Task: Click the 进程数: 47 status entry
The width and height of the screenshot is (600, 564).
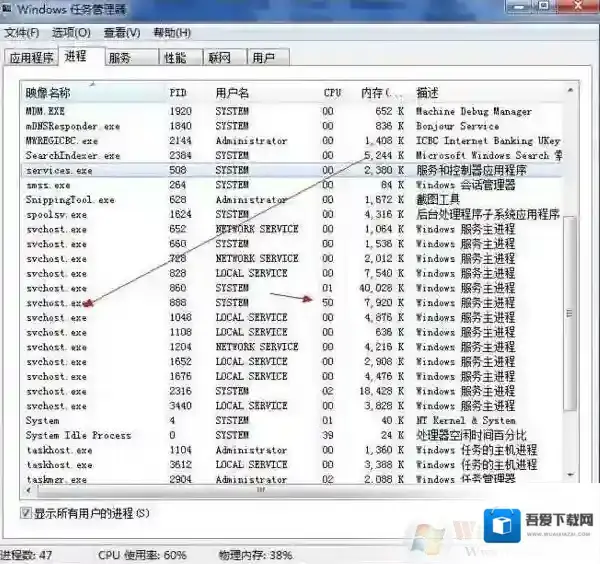Action: tap(26, 555)
